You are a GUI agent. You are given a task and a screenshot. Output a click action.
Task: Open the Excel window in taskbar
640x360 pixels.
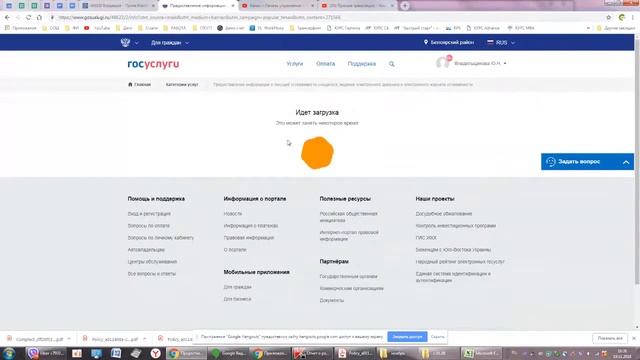pos(481,353)
